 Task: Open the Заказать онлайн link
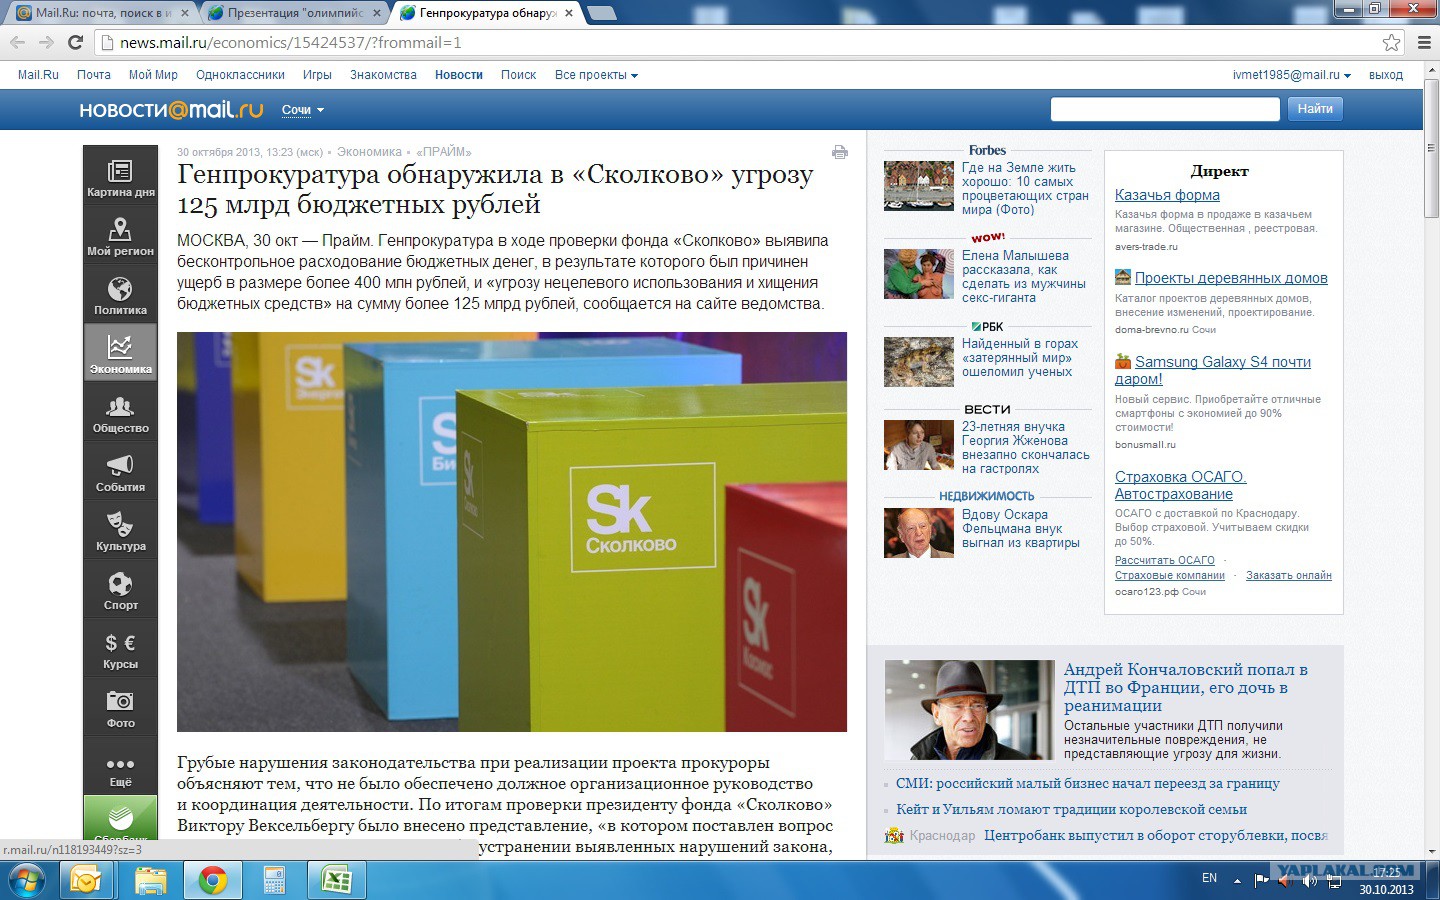[1289, 575]
